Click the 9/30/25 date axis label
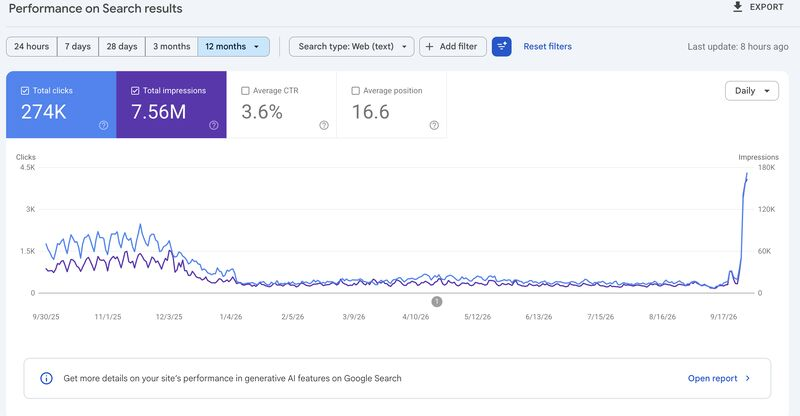The height and width of the screenshot is (416, 800). pos(46,317)
